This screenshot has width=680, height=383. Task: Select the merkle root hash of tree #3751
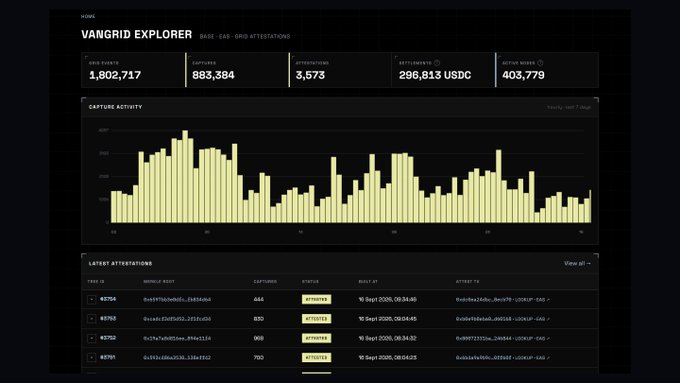tap(177, 358)
